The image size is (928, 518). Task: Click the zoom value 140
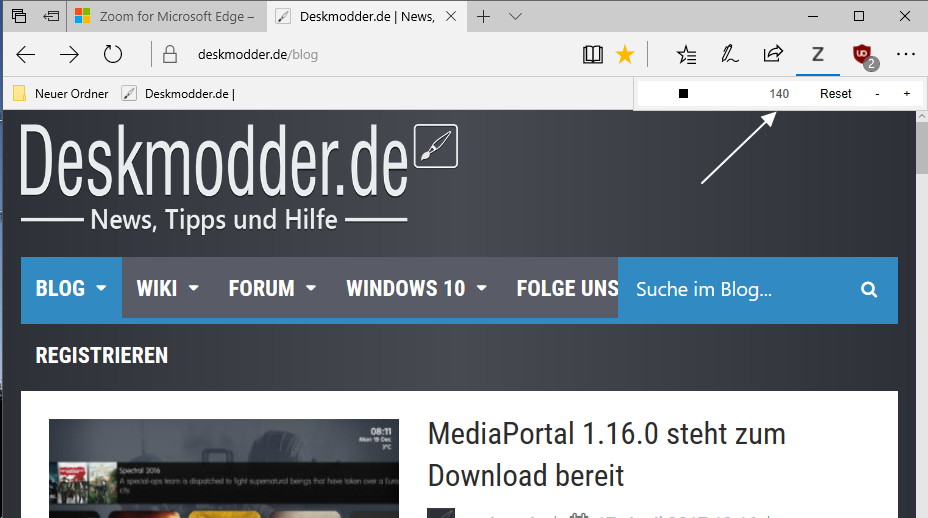(x=779, y=94)
